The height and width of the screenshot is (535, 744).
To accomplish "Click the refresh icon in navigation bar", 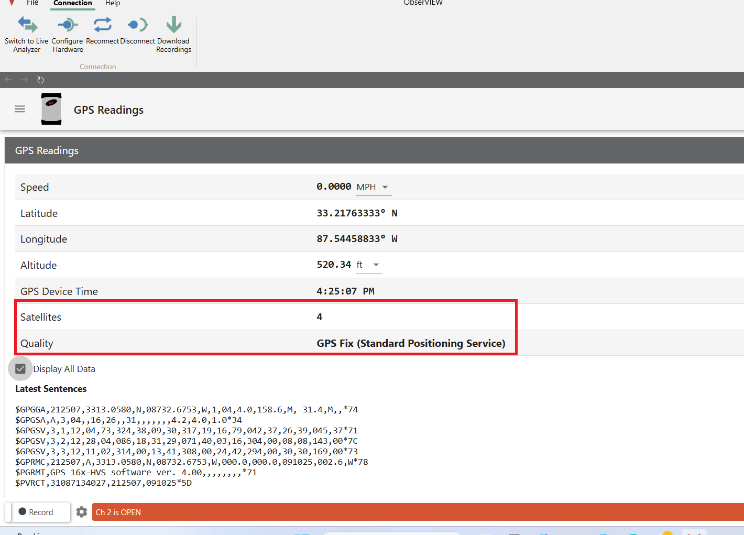I will 40,79.
